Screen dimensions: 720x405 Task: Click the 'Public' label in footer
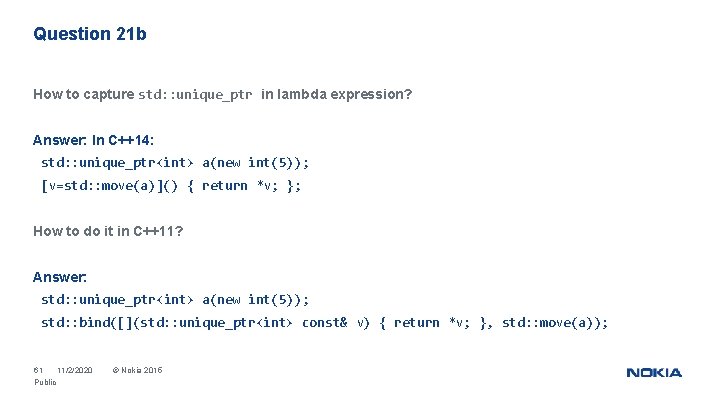(45, 382)
